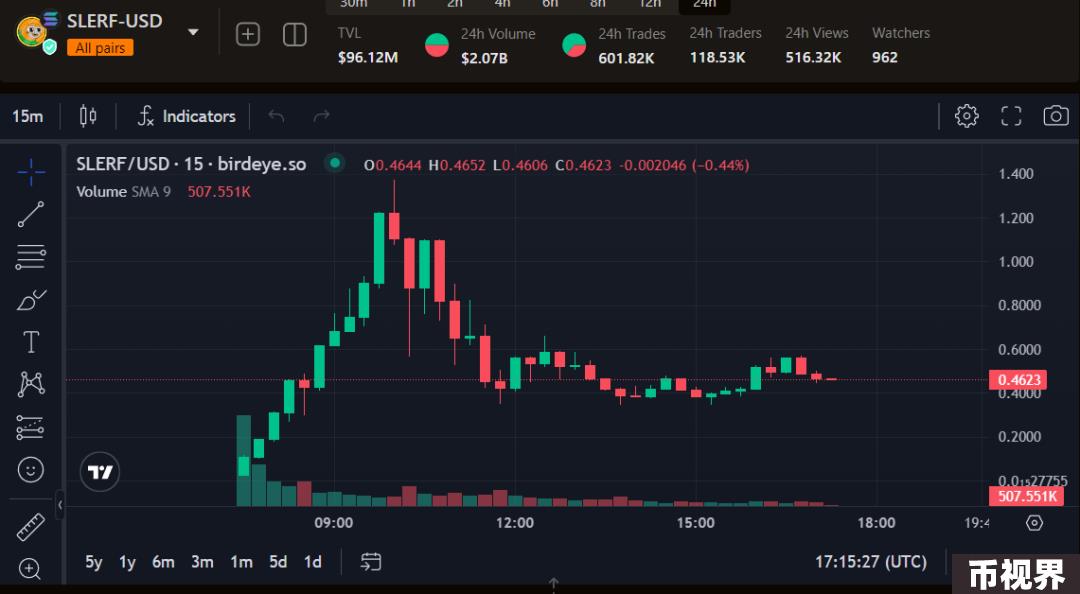The image size is (1080, 594).
Task: Set chart range to 6m
Action: point(163,562)
